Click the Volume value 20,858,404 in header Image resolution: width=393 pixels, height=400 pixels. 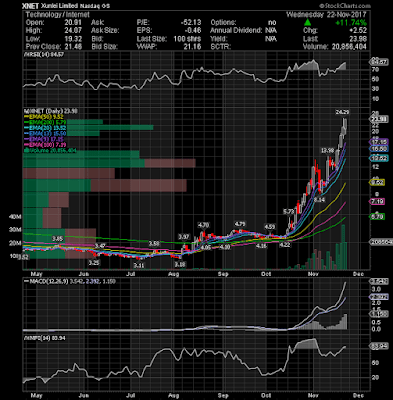(x=349, y=46)
